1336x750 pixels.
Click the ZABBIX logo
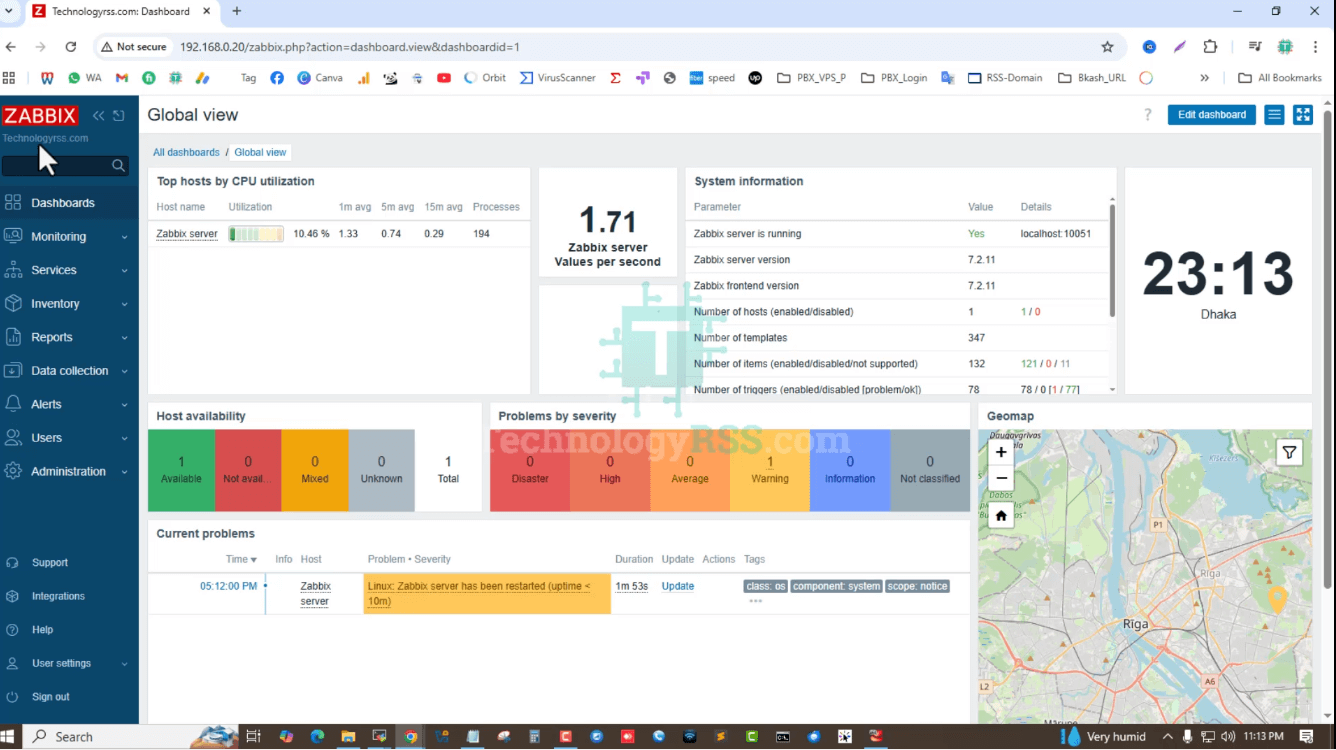pyautogui.click(x=40, y=115)
